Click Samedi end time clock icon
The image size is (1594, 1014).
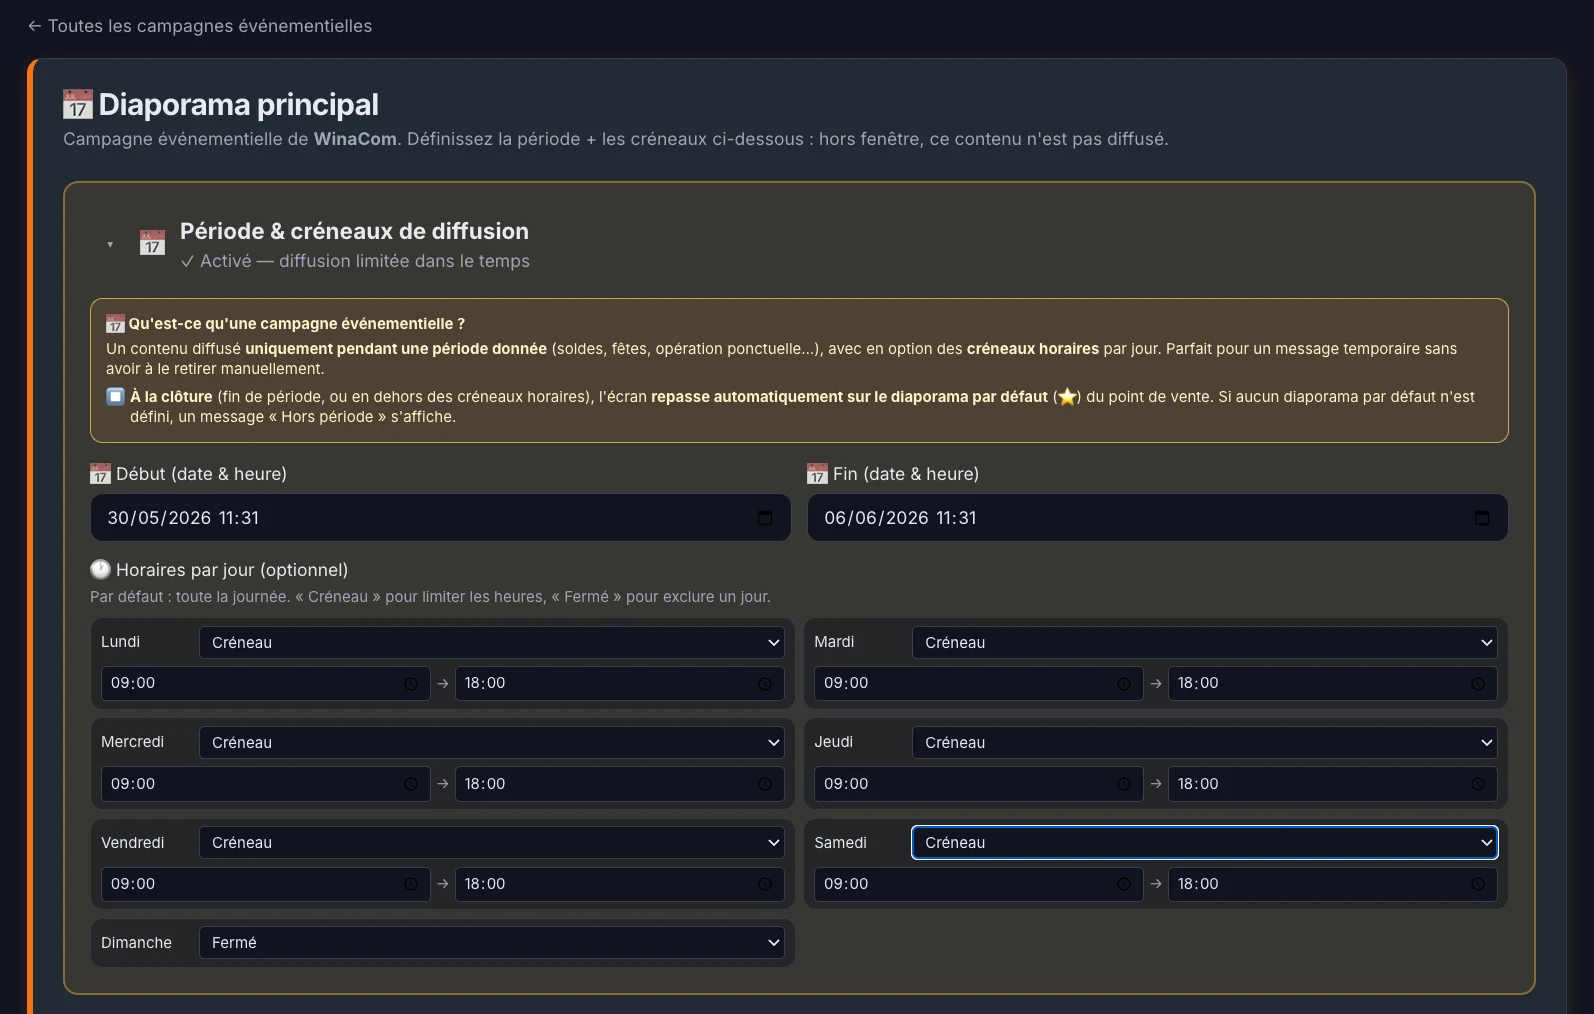(x=1478, y=884)
